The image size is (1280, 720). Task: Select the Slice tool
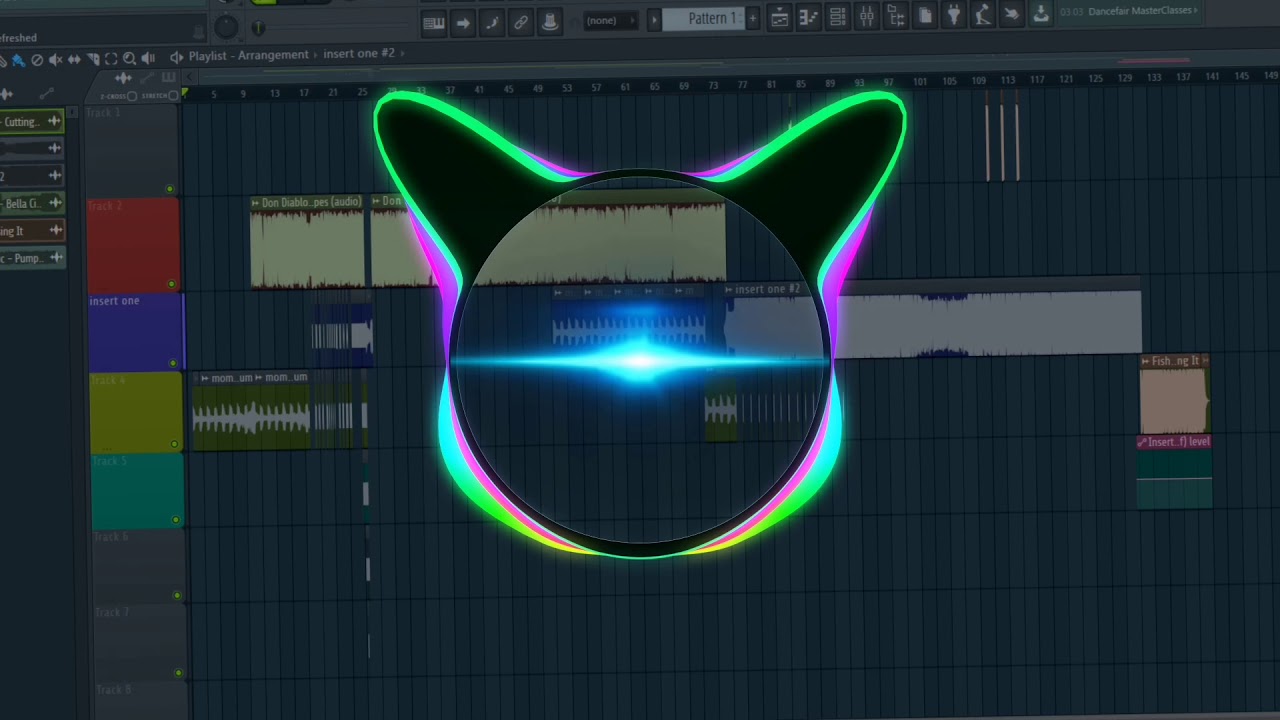pos(93,59)
